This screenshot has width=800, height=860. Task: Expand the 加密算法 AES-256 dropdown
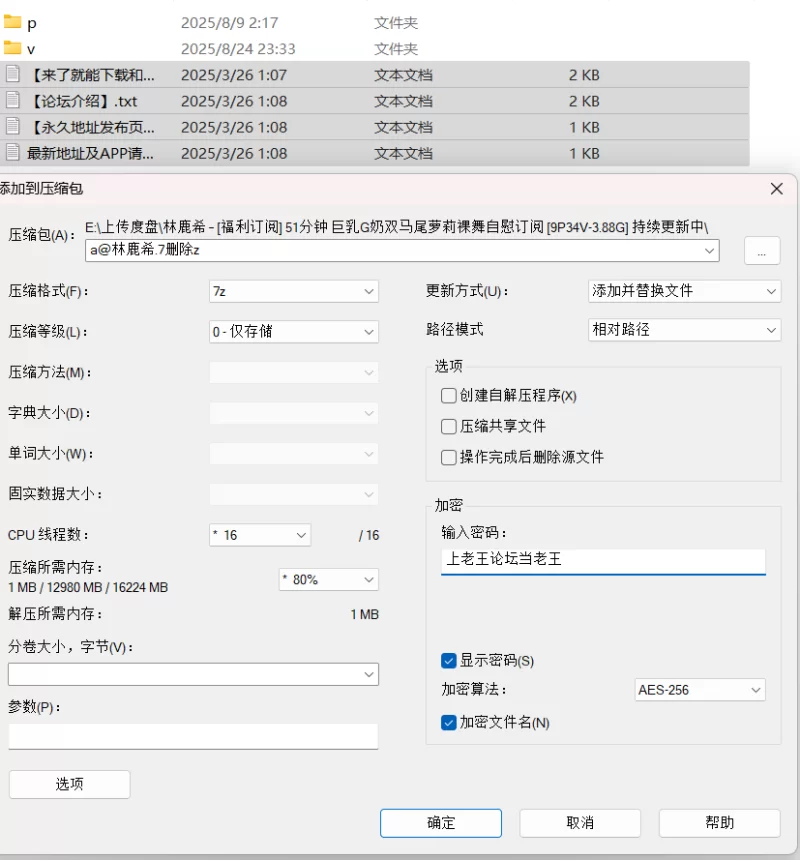[700, 689]
